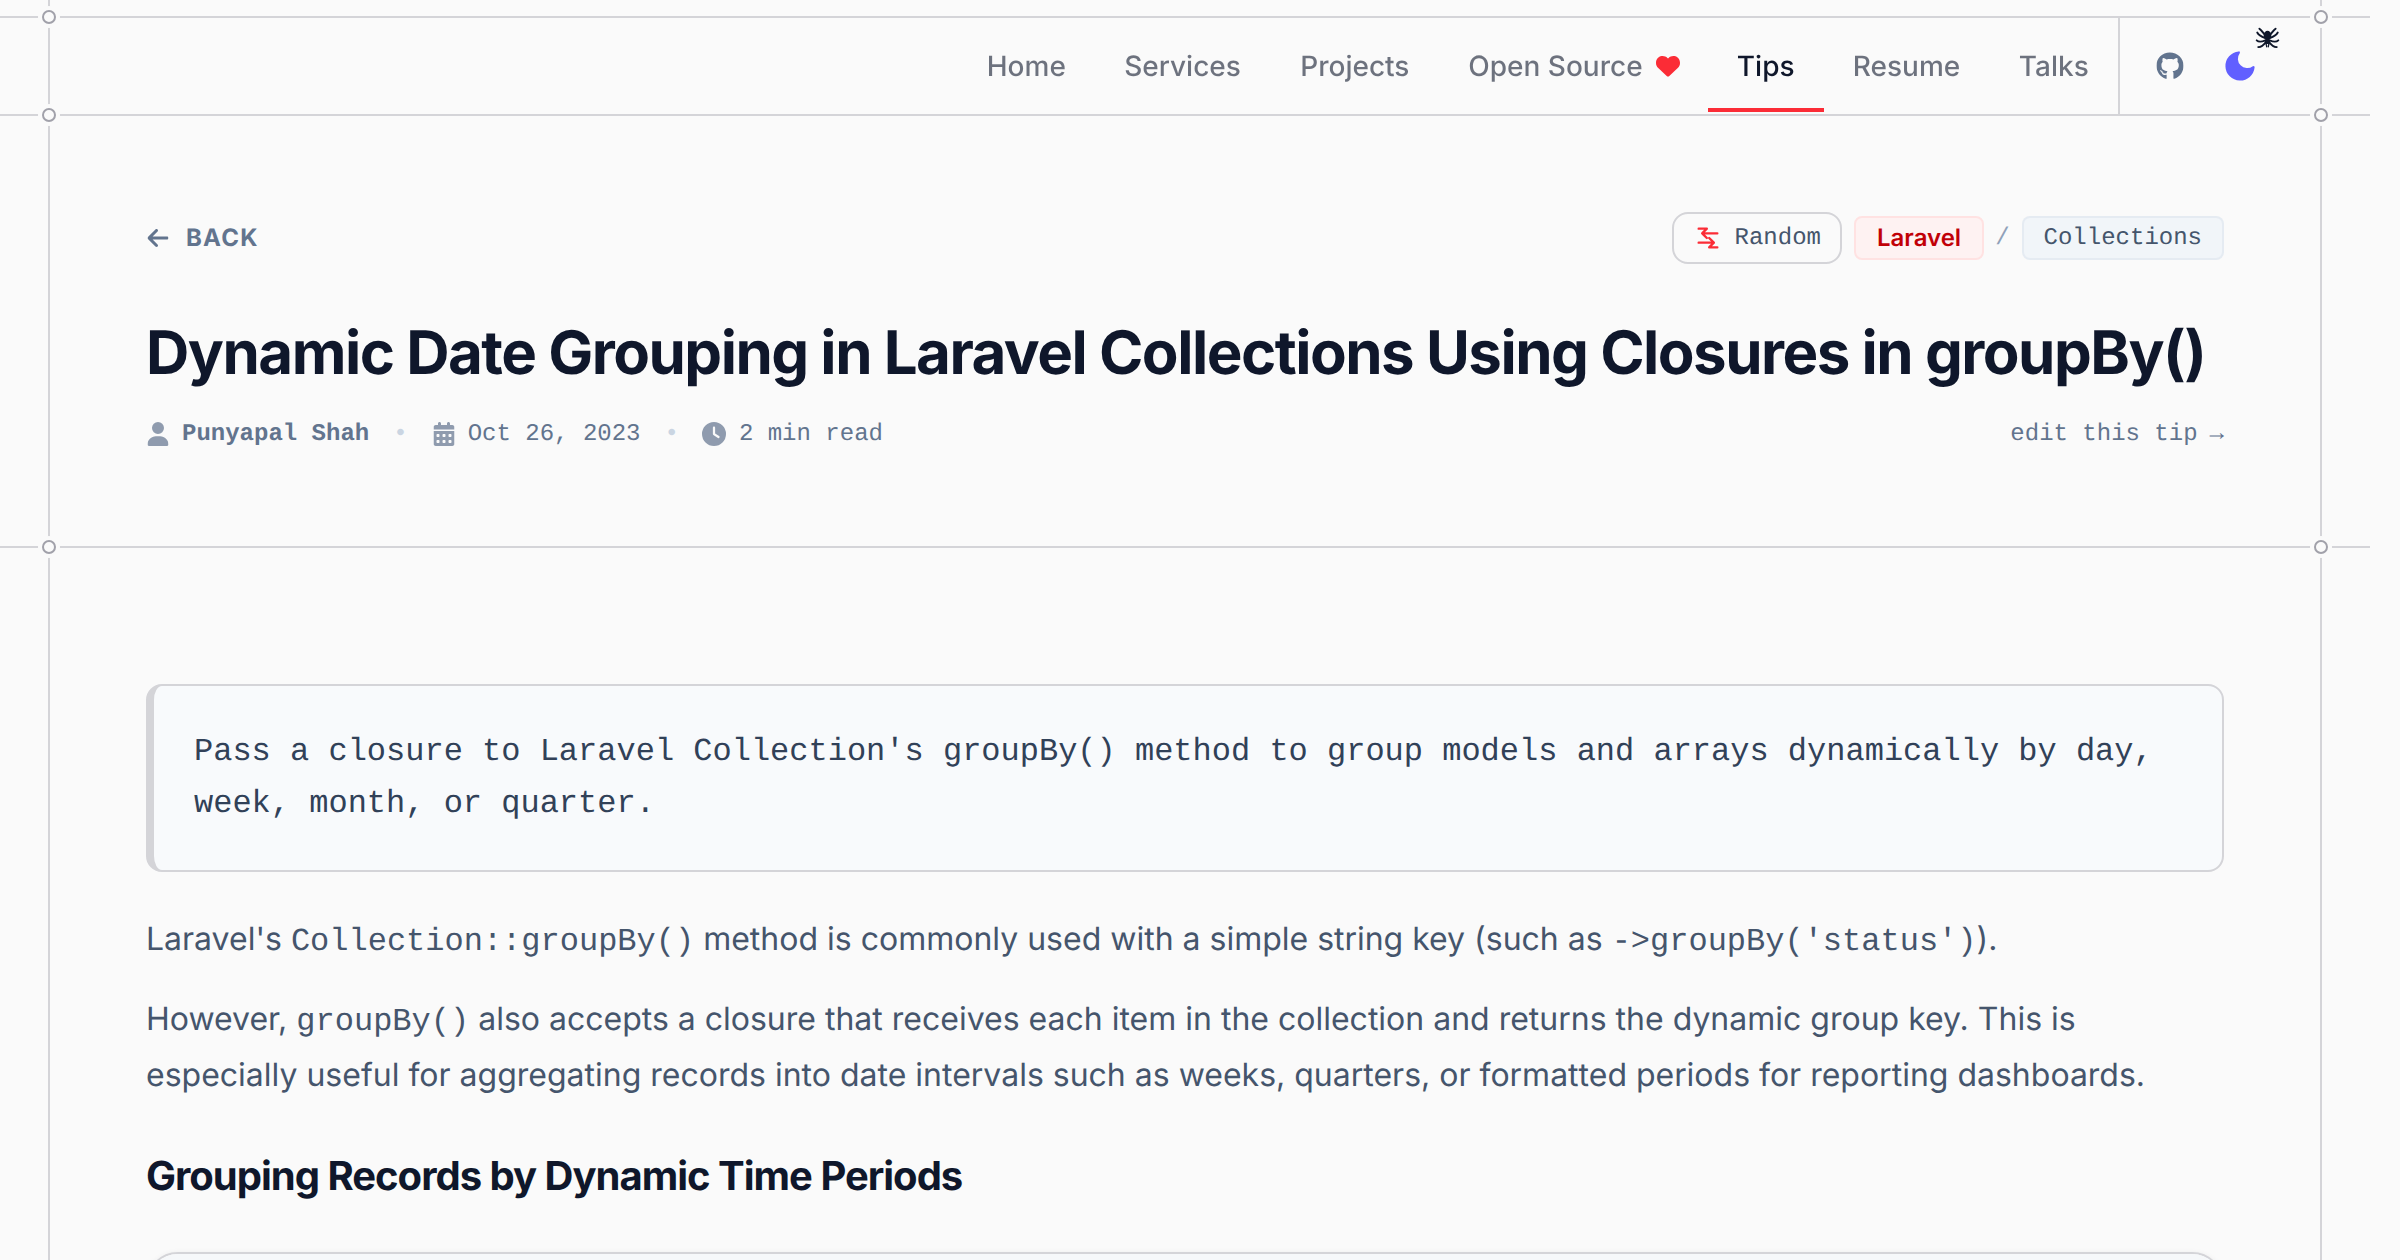This screenshot has height=1260, width=2400.
Task: Click the calendar icon
Action: (x=443, y=434)
